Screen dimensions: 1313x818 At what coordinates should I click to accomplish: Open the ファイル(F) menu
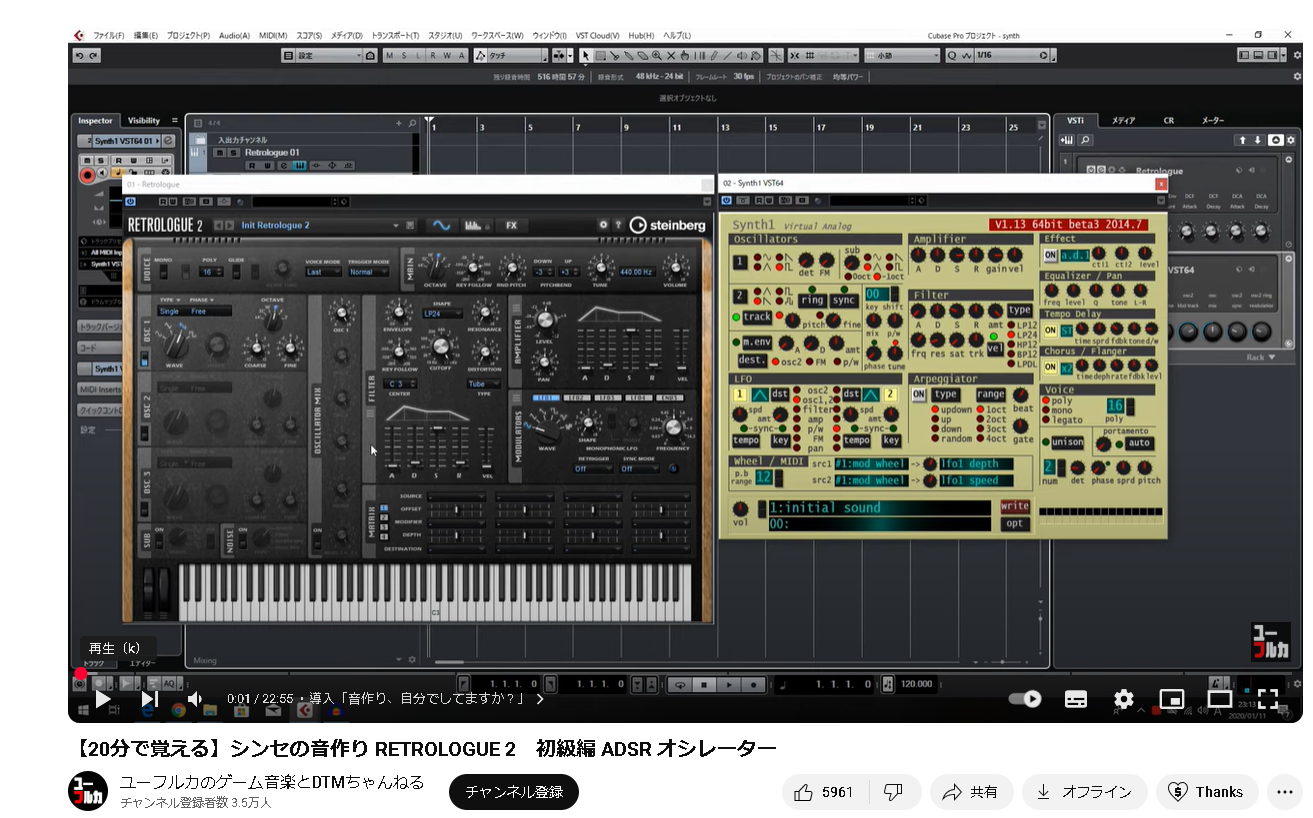109,36
